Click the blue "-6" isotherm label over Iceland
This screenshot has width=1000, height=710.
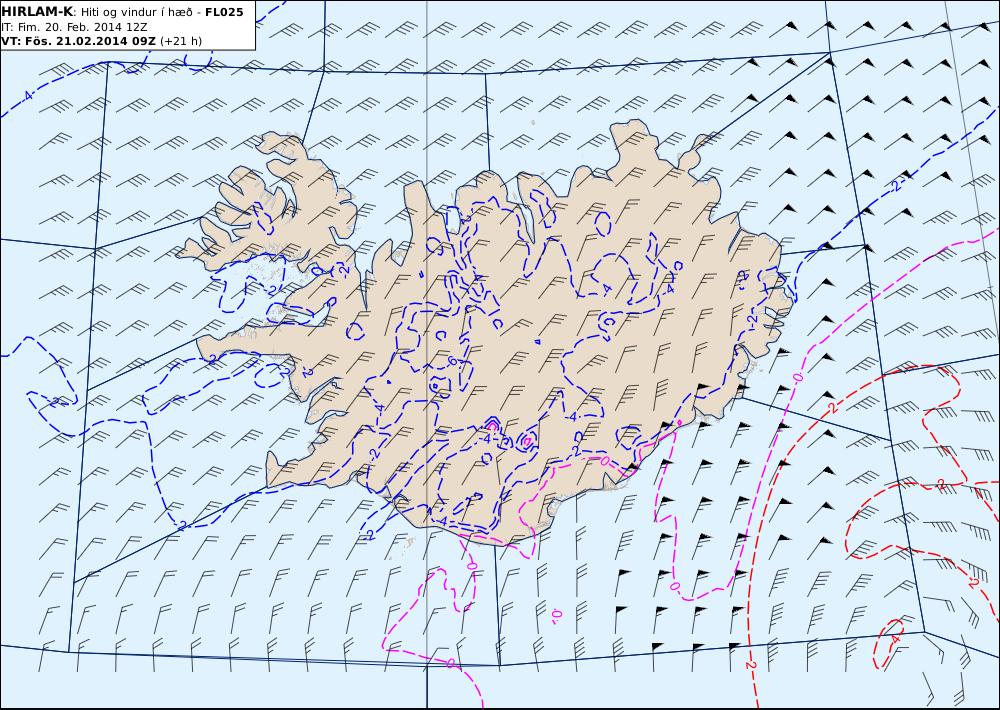coord(452,362)
